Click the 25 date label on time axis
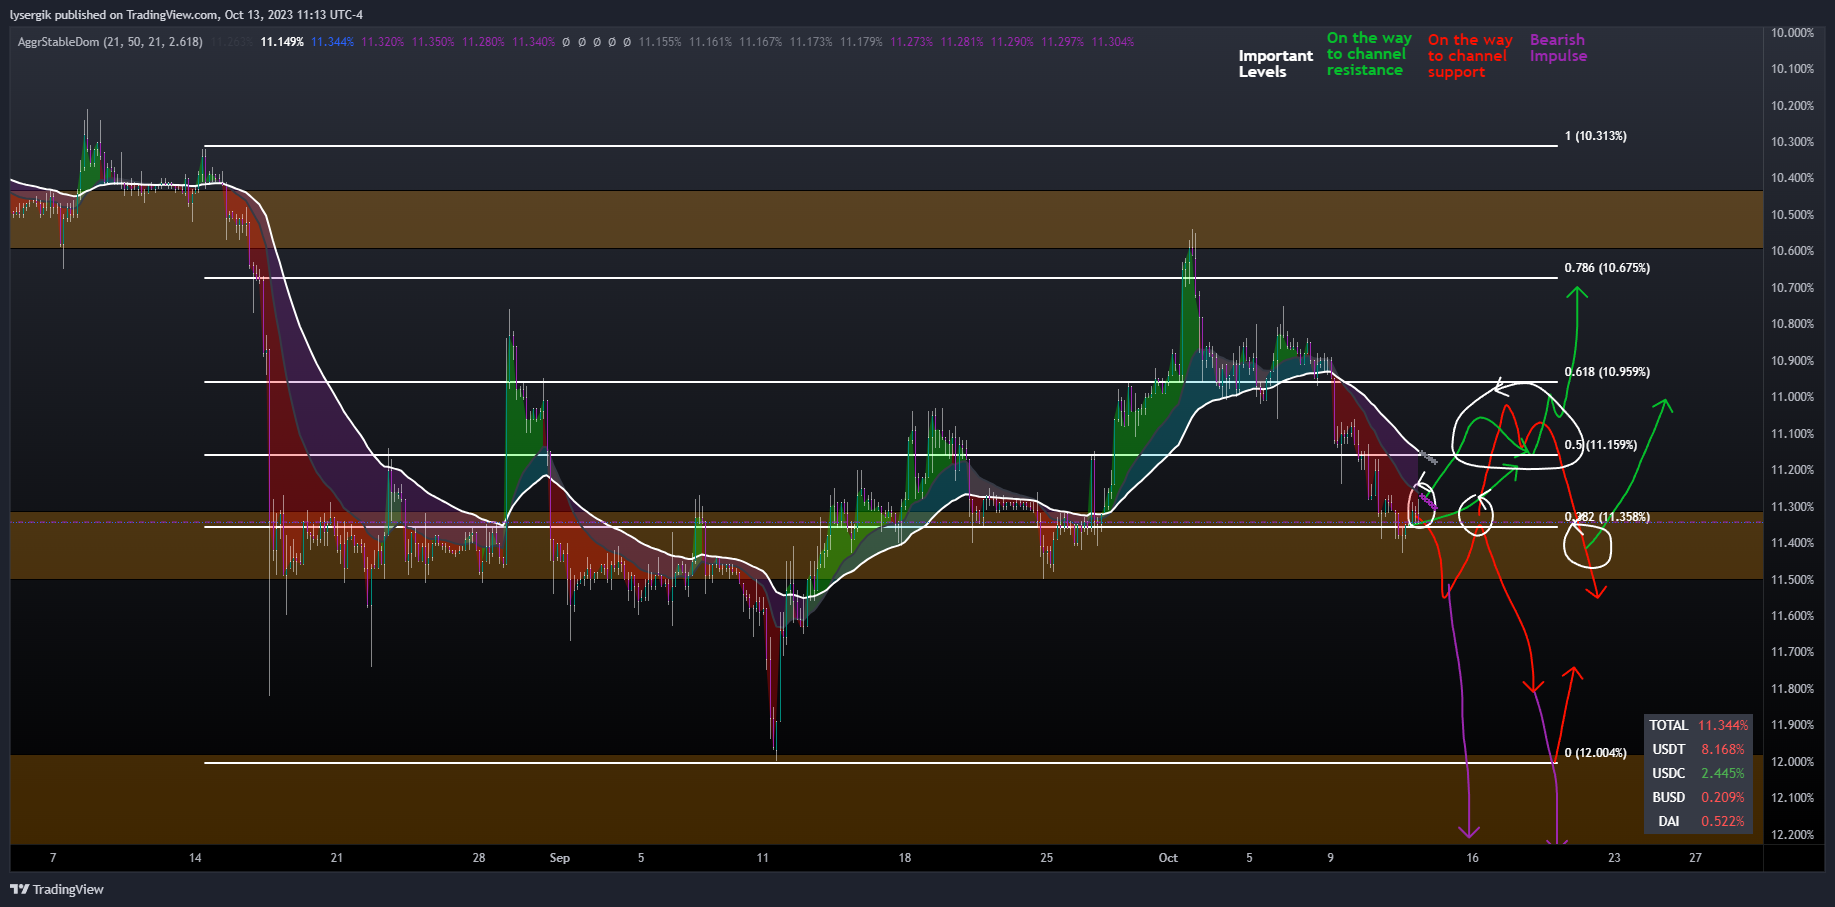 (1047, 858)
